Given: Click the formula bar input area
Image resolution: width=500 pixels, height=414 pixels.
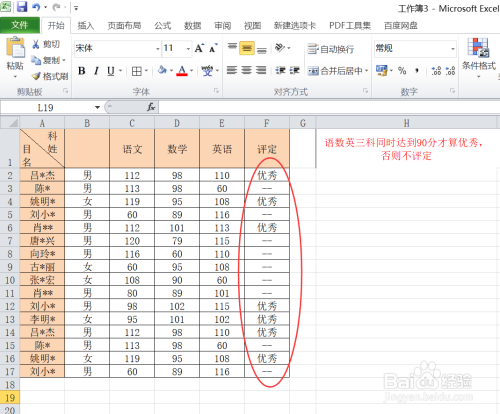Looking at the screenshot, I should [x=329, y=107].
